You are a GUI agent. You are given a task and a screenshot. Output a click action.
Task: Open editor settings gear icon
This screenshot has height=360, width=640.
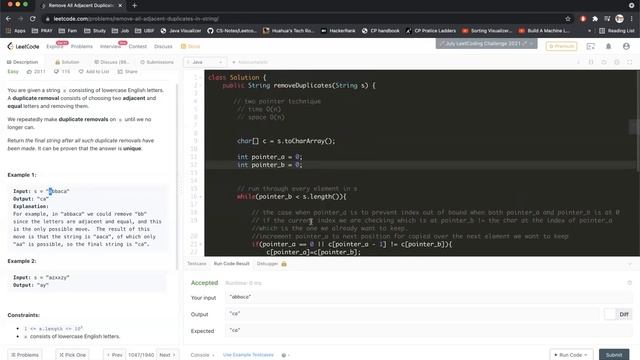click(617, 62)
